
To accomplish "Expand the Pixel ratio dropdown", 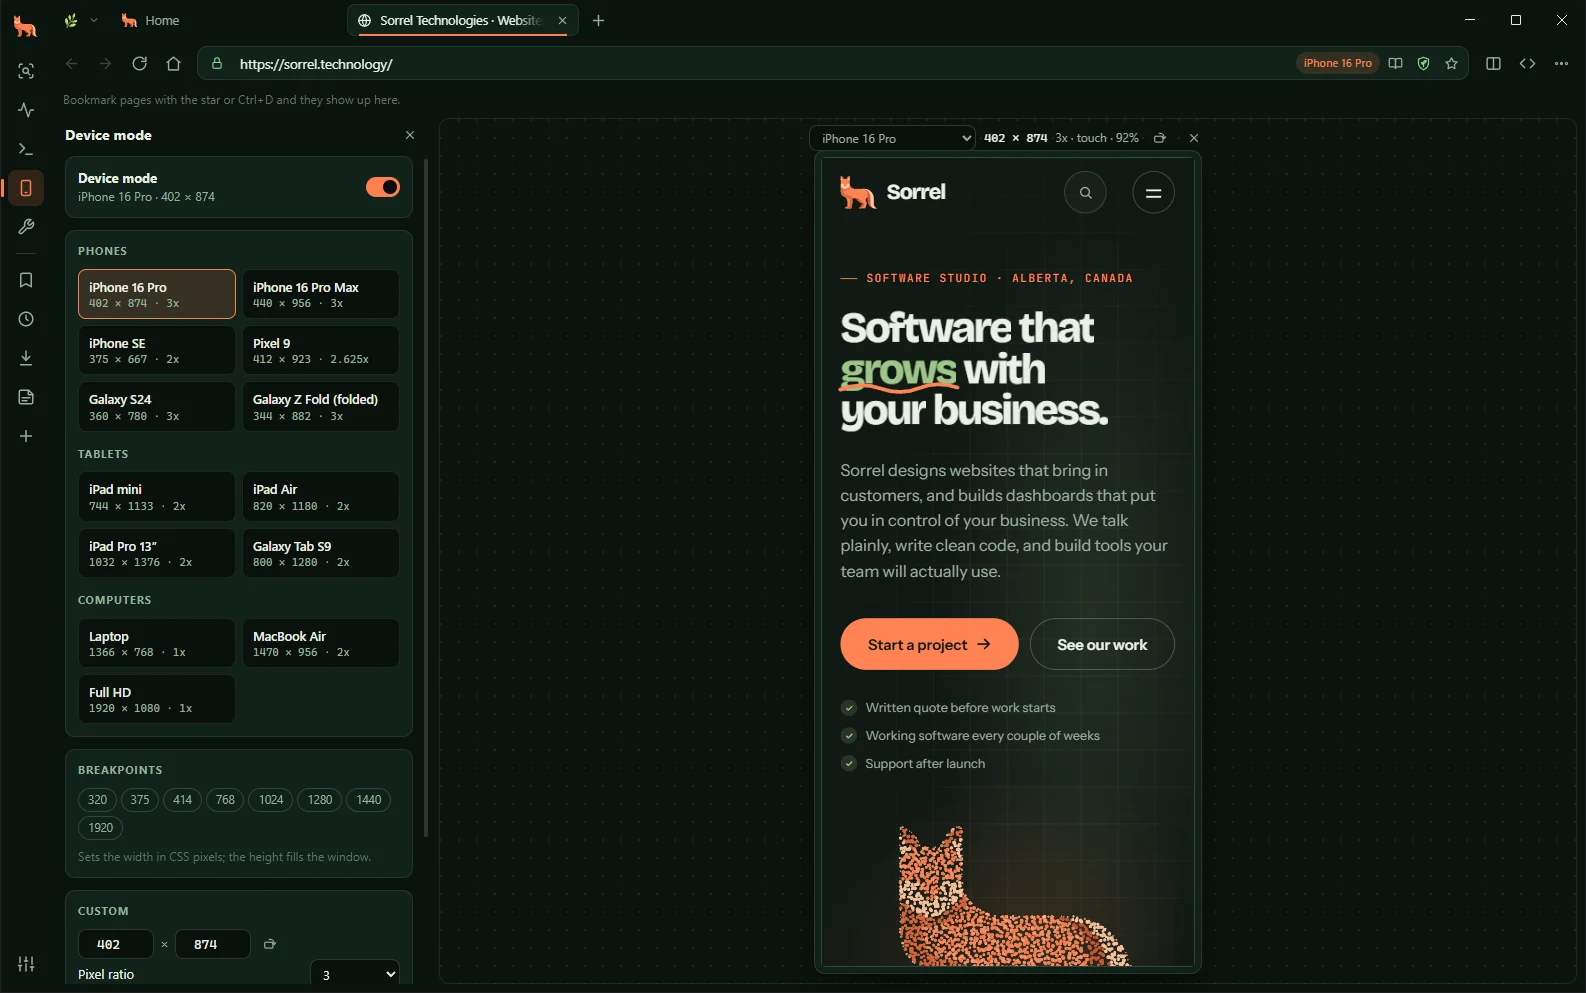I will 355,974.
